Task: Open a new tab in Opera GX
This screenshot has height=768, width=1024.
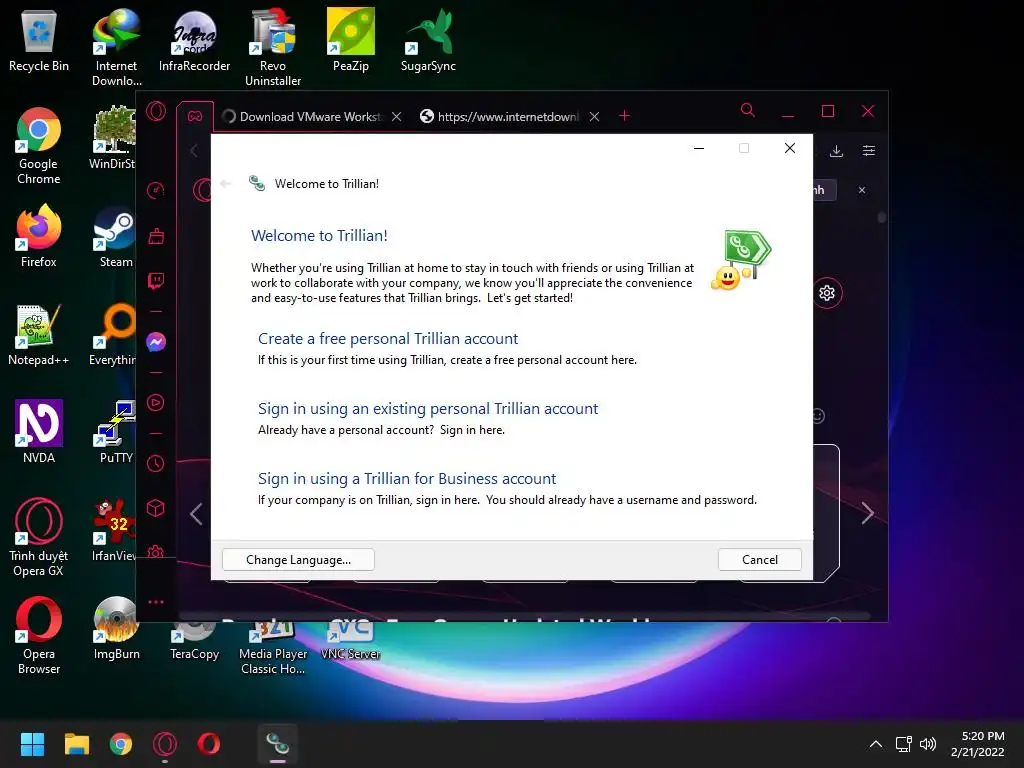Action: pyautogui.click(x=624, y=116)
